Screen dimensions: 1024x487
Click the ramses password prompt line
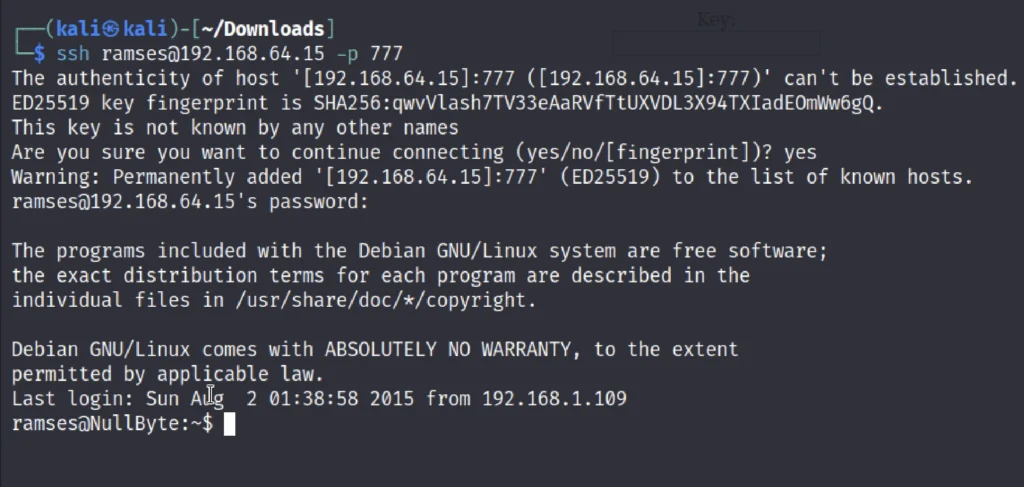(190, 202)
